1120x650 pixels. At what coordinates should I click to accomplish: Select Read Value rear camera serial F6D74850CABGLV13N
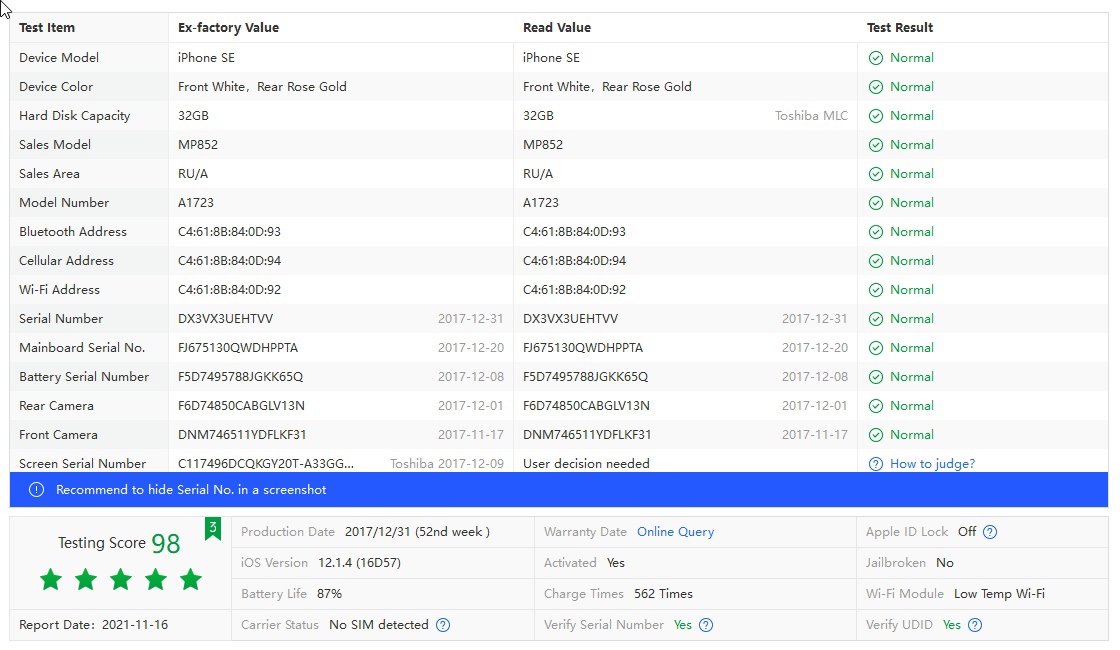pos(586,406)
